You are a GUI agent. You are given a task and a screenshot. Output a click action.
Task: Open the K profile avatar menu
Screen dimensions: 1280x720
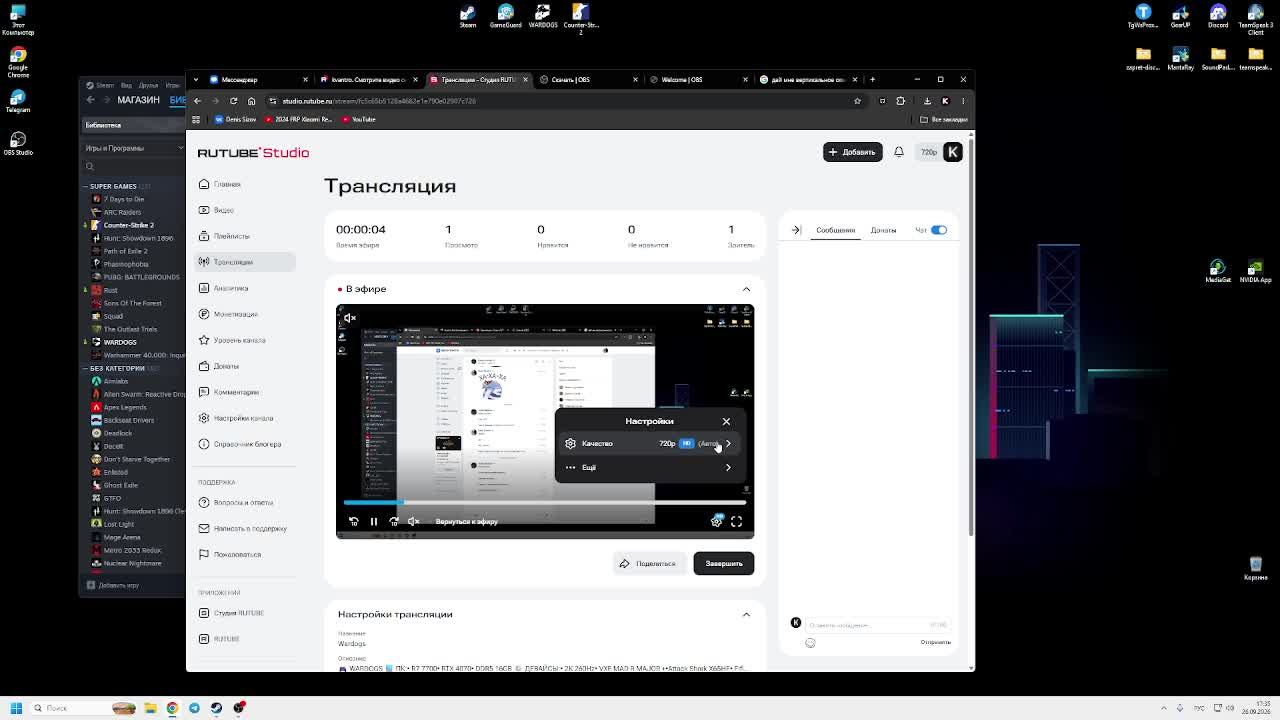952,152
